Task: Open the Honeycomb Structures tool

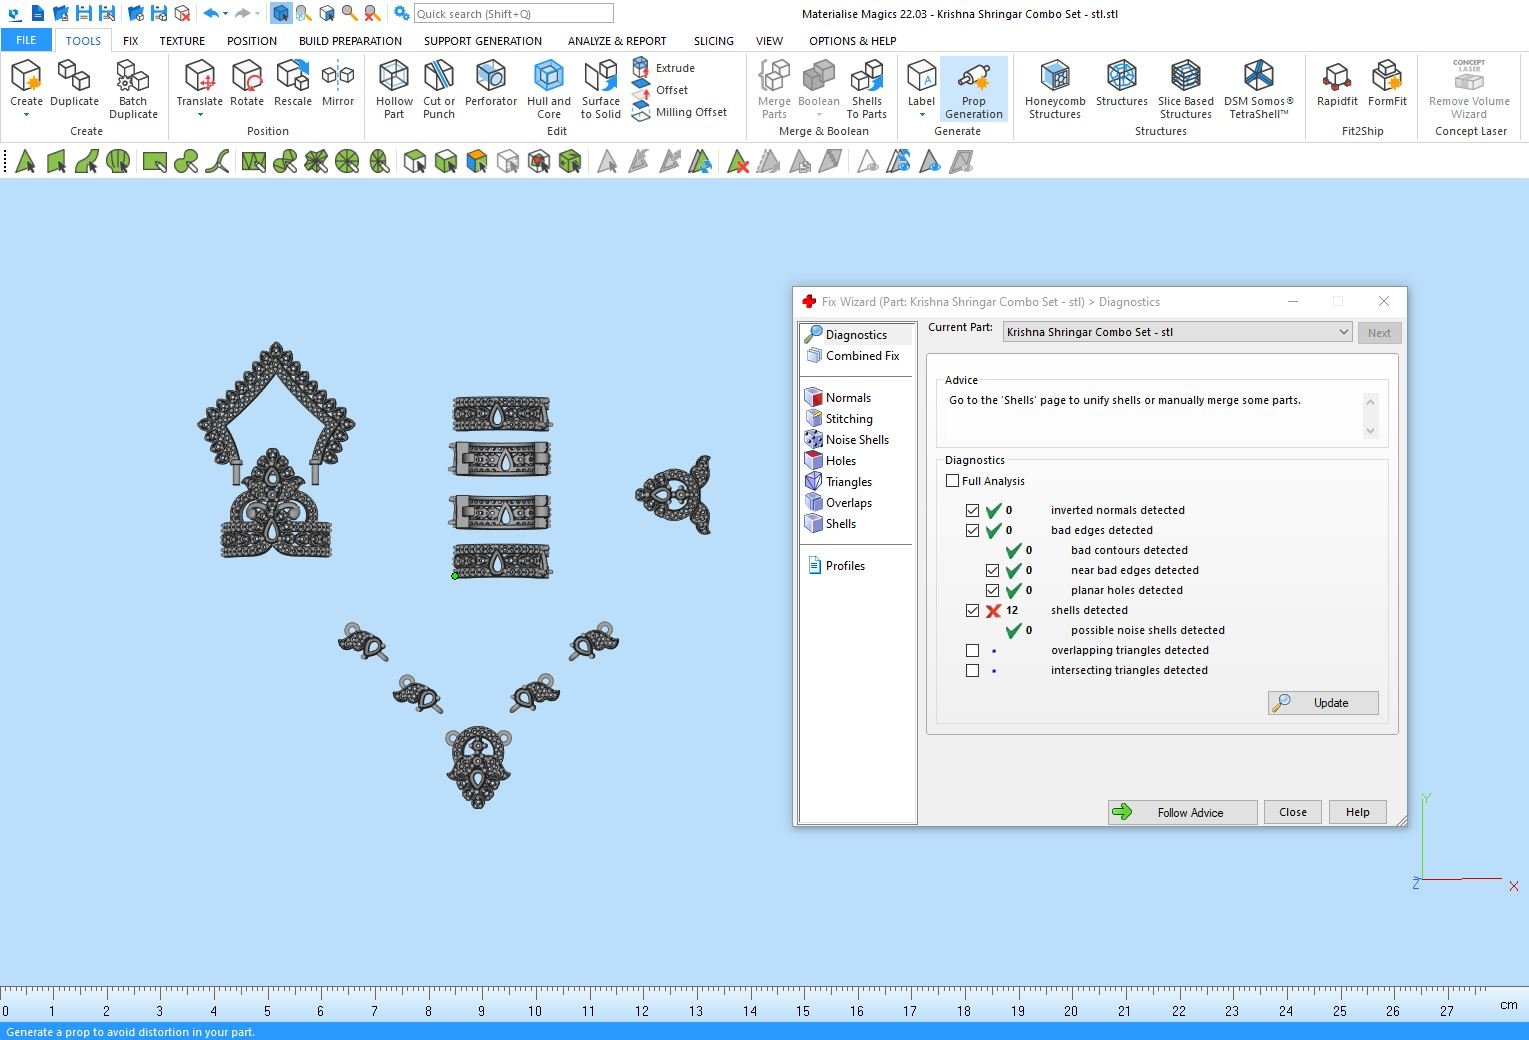Action: (1054, 88)
